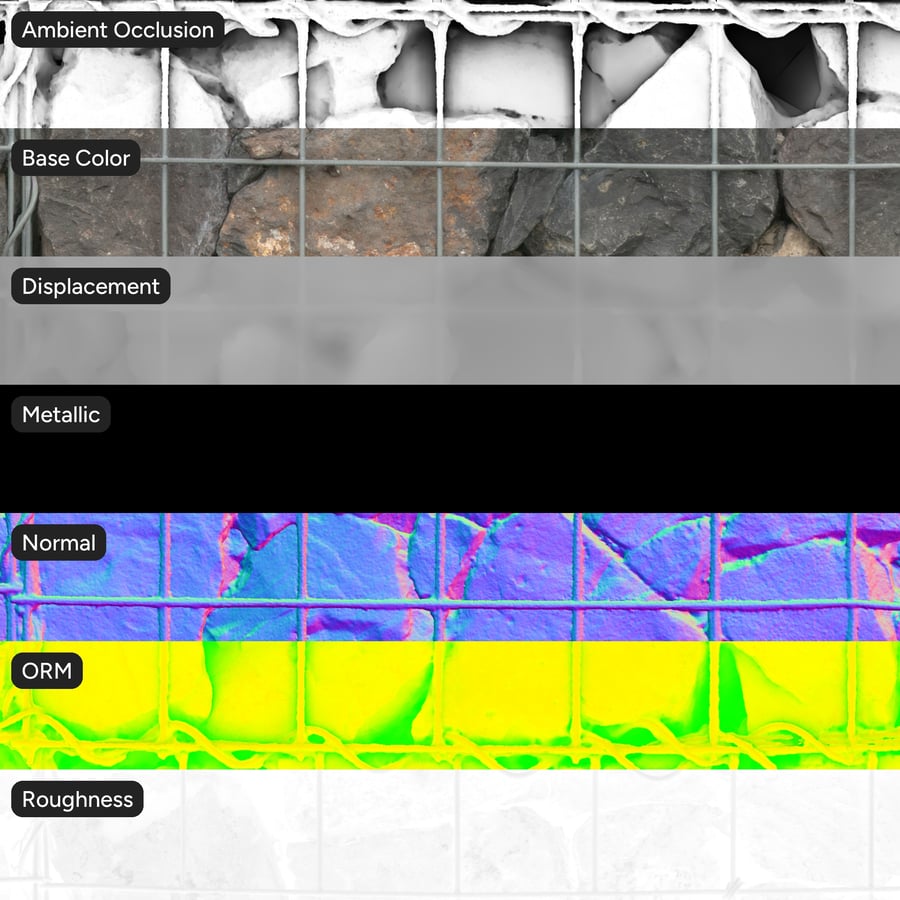Open the black Metallic map strip
Screen dimensions: 900x900
click(x=450, y=449)
